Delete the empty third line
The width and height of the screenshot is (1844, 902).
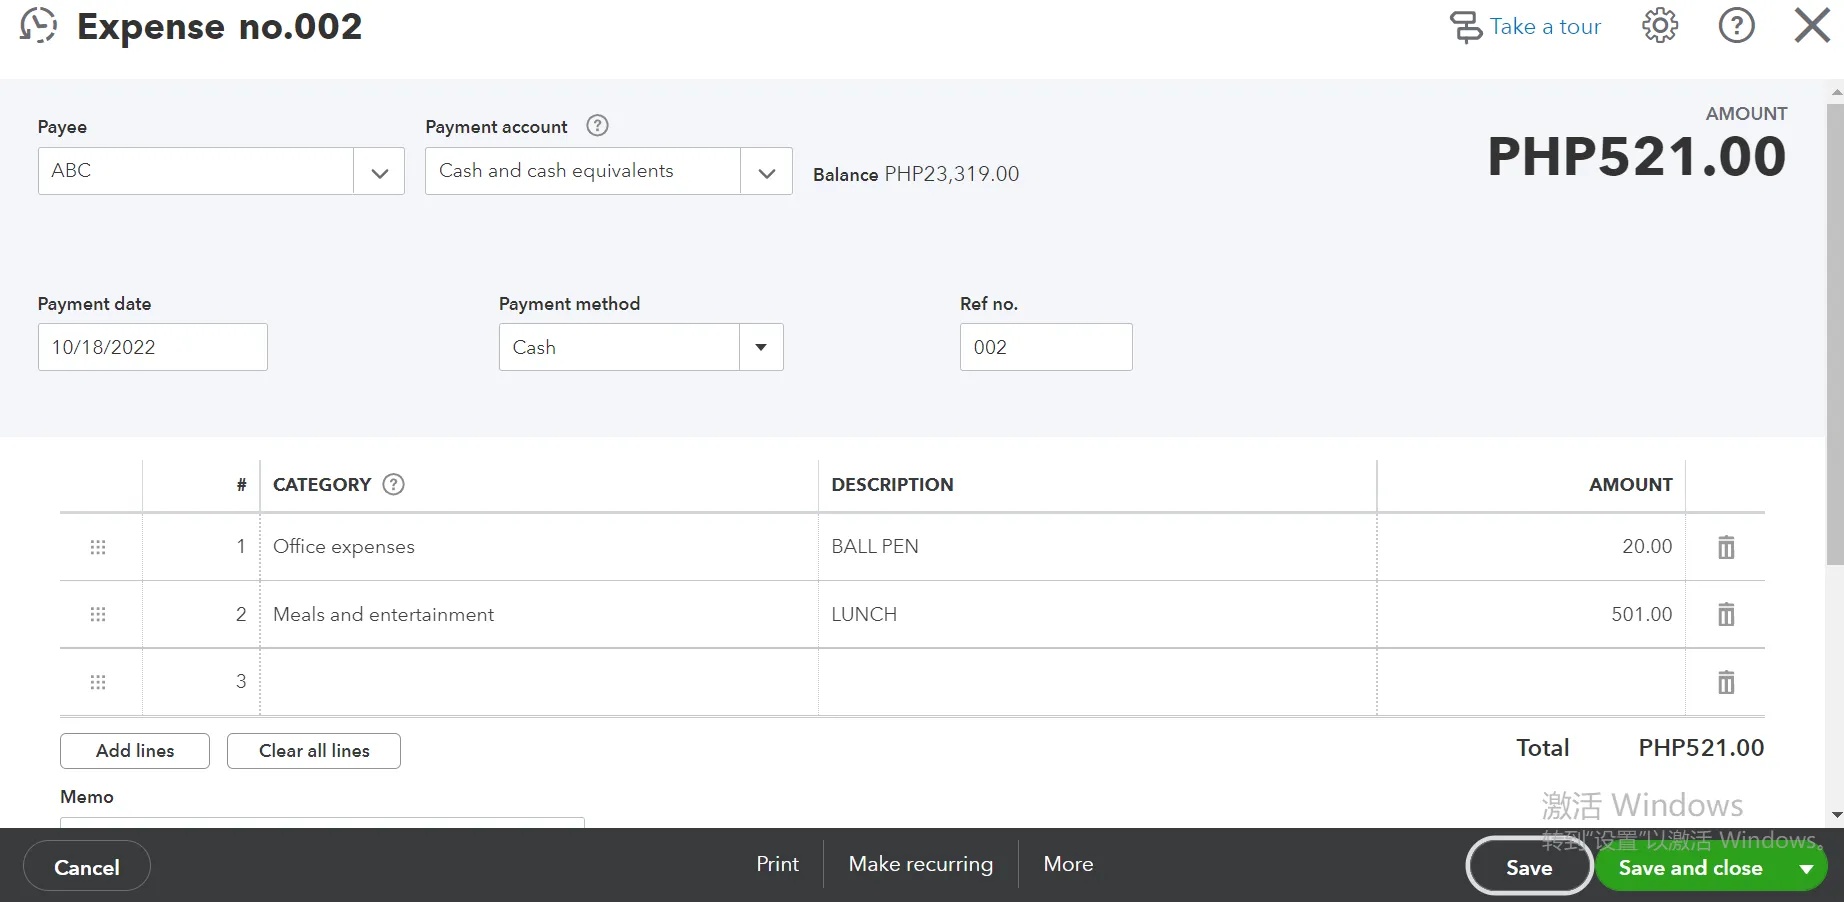tap(1726, 682)
